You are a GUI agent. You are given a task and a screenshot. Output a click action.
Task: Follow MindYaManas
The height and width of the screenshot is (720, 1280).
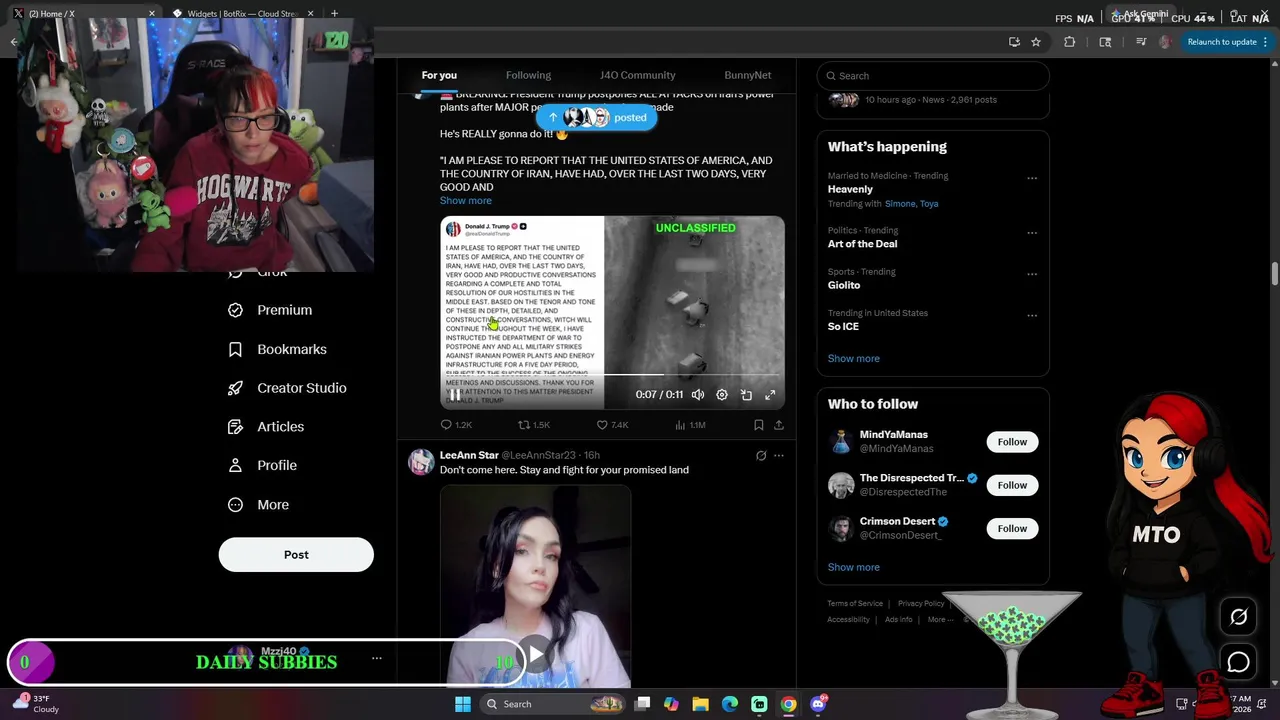click(x=1012, y=442)
